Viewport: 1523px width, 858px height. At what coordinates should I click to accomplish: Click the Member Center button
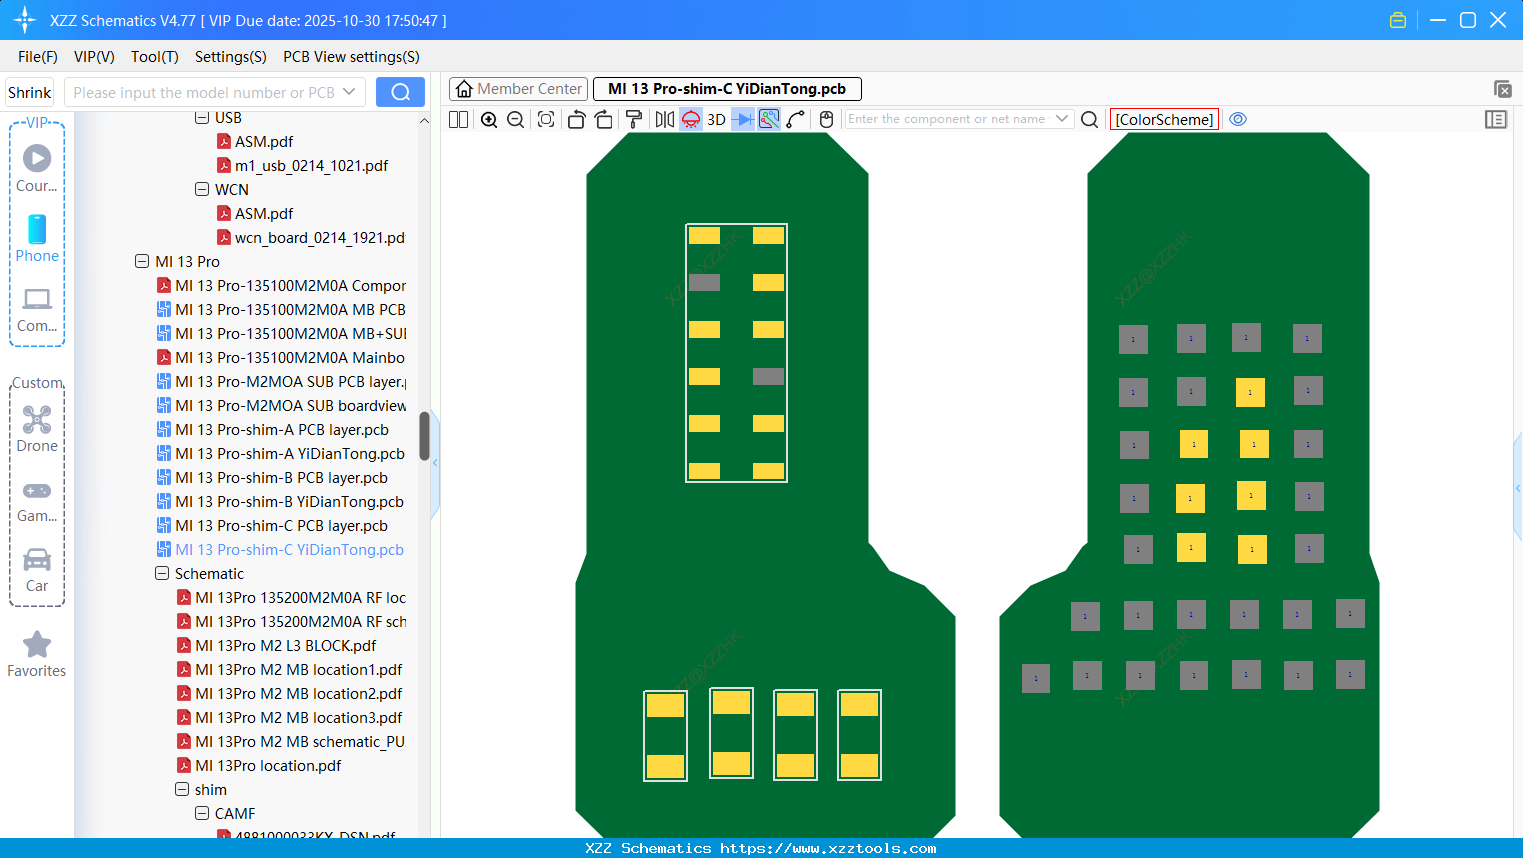[x=517, y=89]
